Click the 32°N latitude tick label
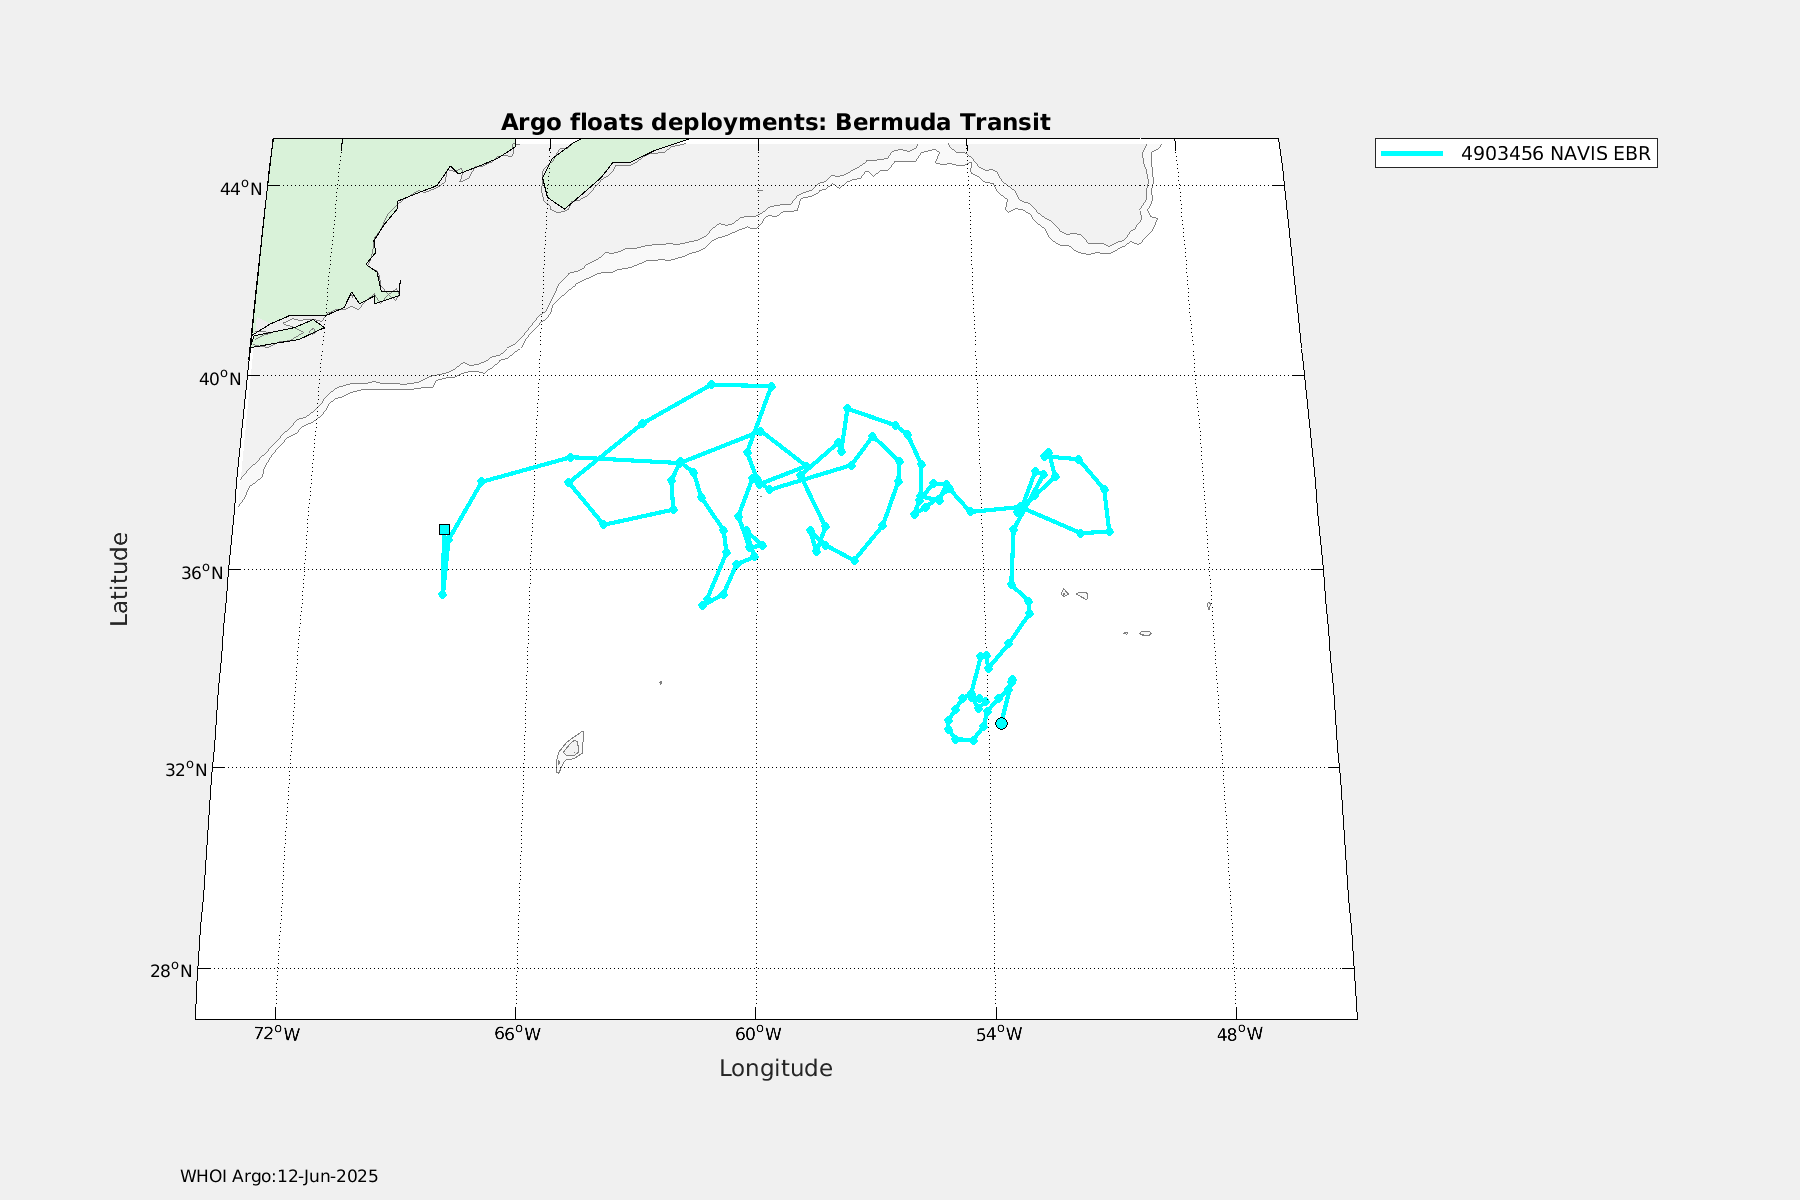The height and width of the screenshot is (1200, 1800). [186, 769]
